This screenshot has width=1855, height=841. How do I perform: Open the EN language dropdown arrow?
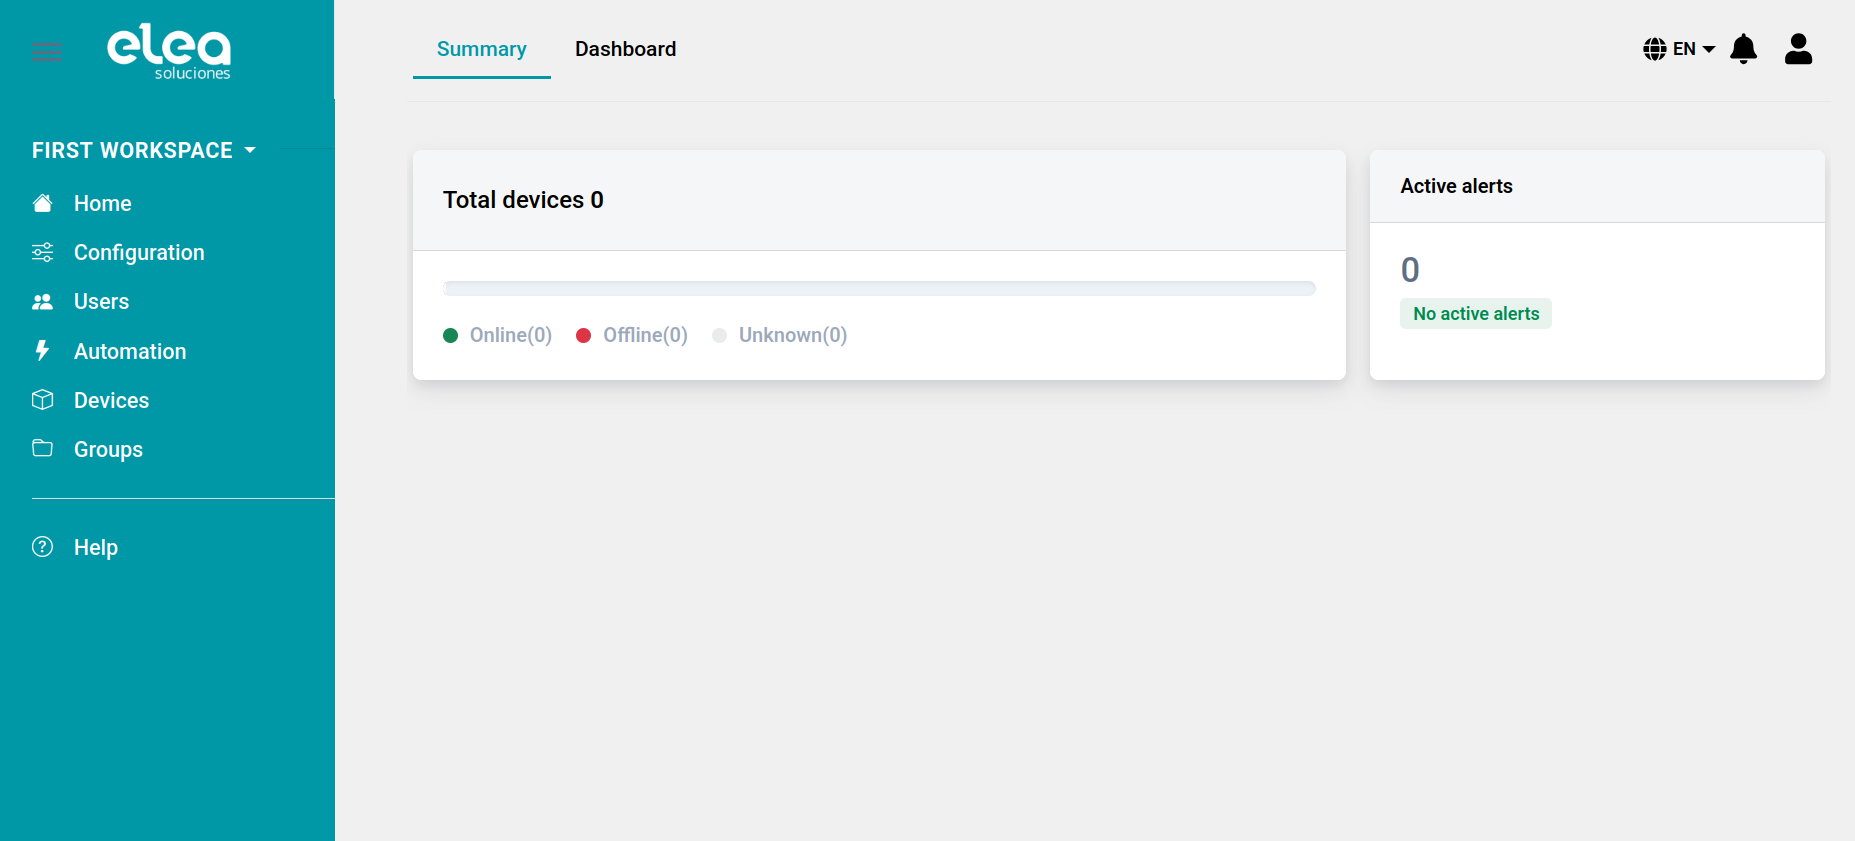pos(1709,49)
